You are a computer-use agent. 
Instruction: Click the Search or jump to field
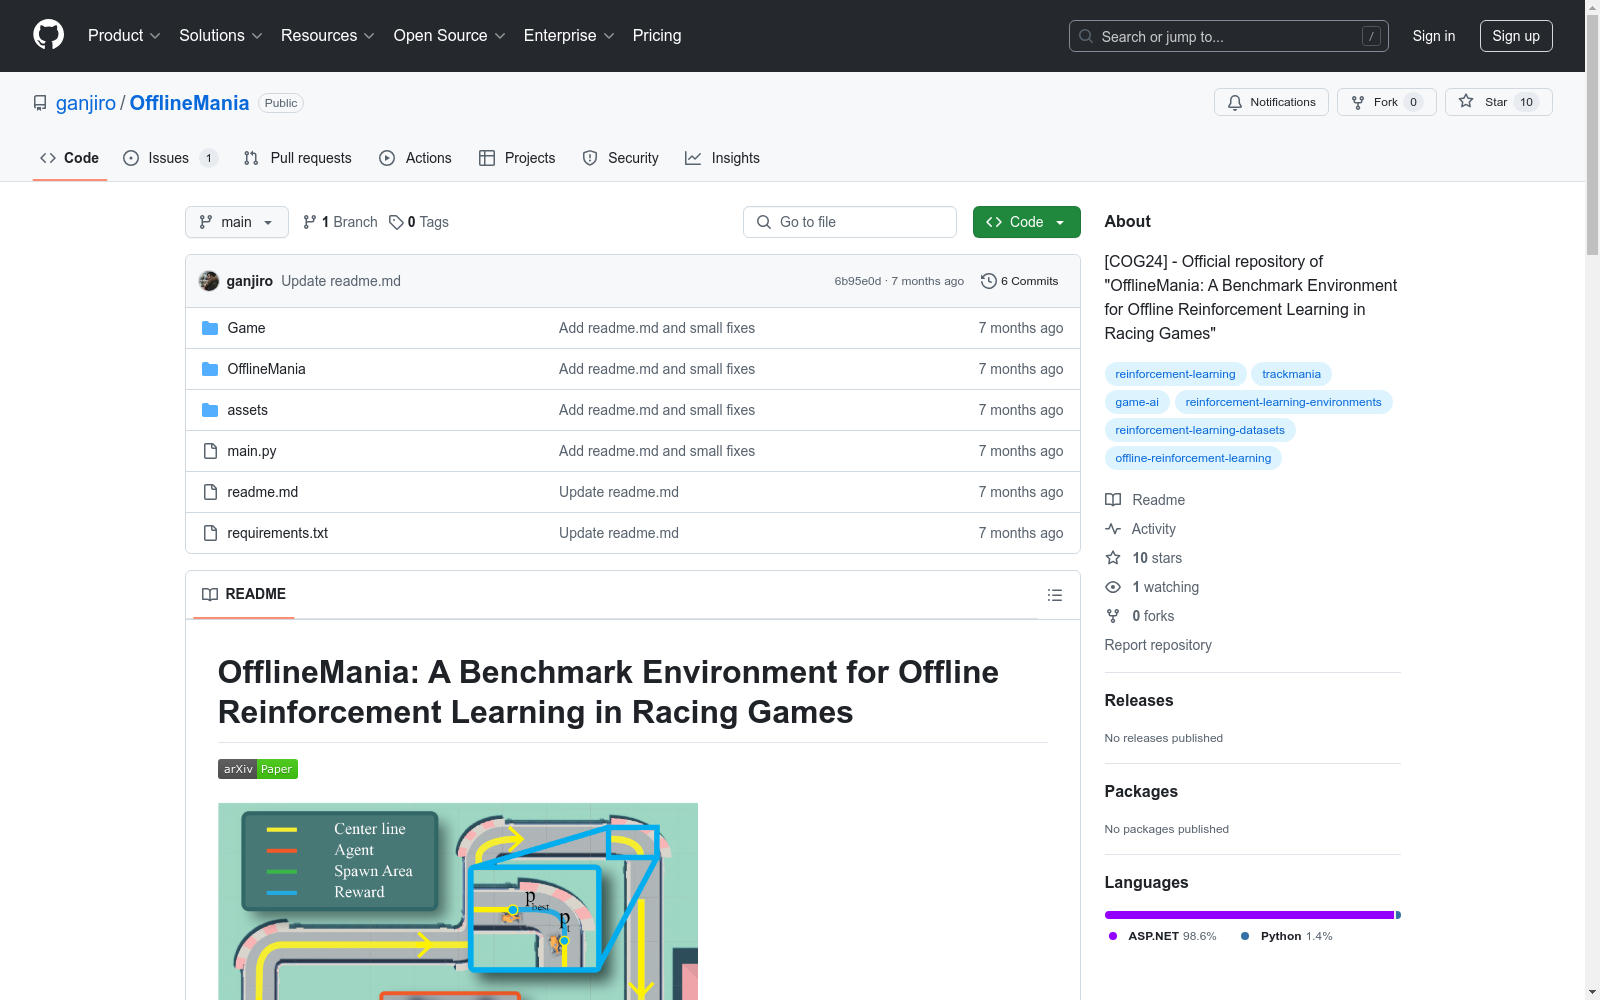(1229, 36)
